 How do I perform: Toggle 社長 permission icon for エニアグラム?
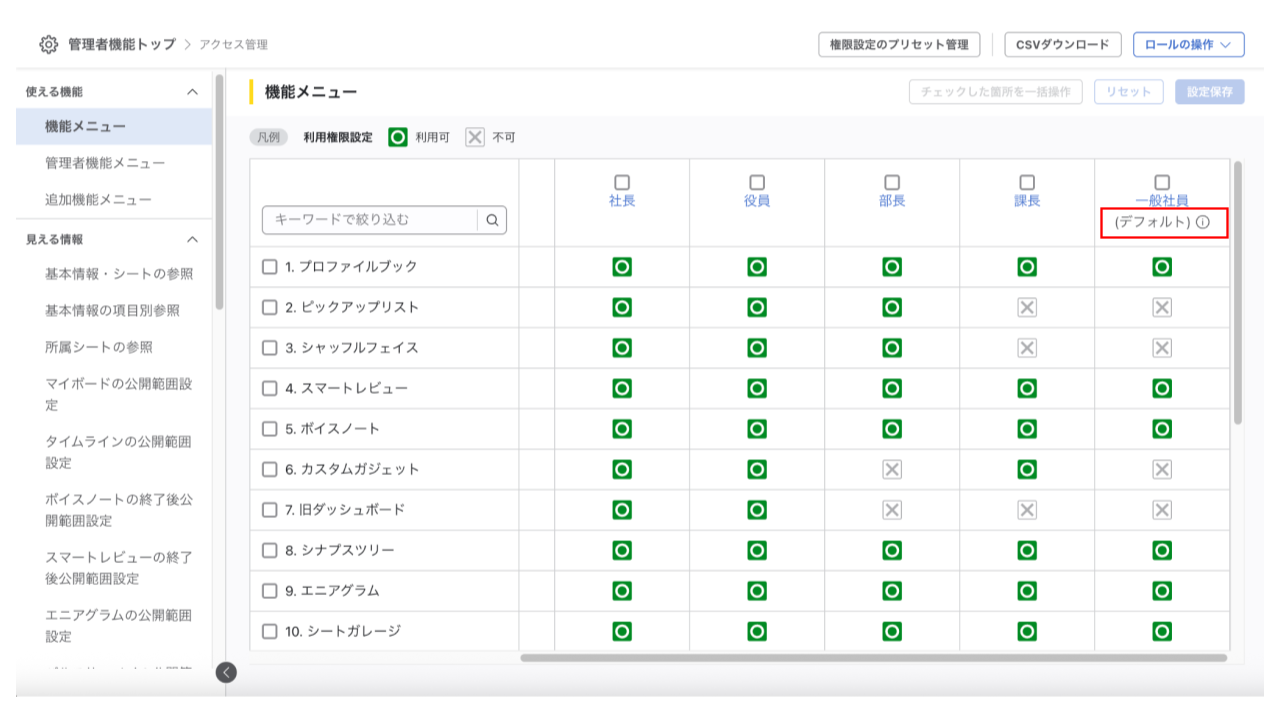(x=622, y=591)
